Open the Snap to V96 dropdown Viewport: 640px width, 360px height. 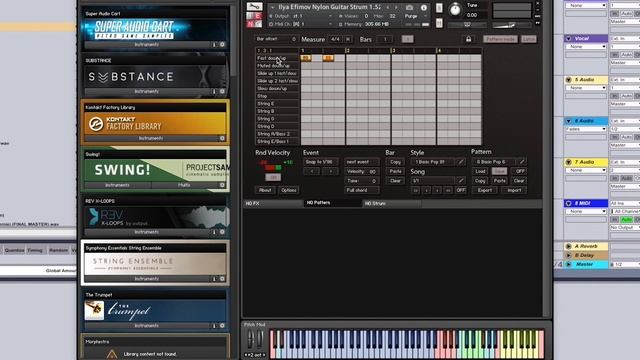(x=320, y=162)
